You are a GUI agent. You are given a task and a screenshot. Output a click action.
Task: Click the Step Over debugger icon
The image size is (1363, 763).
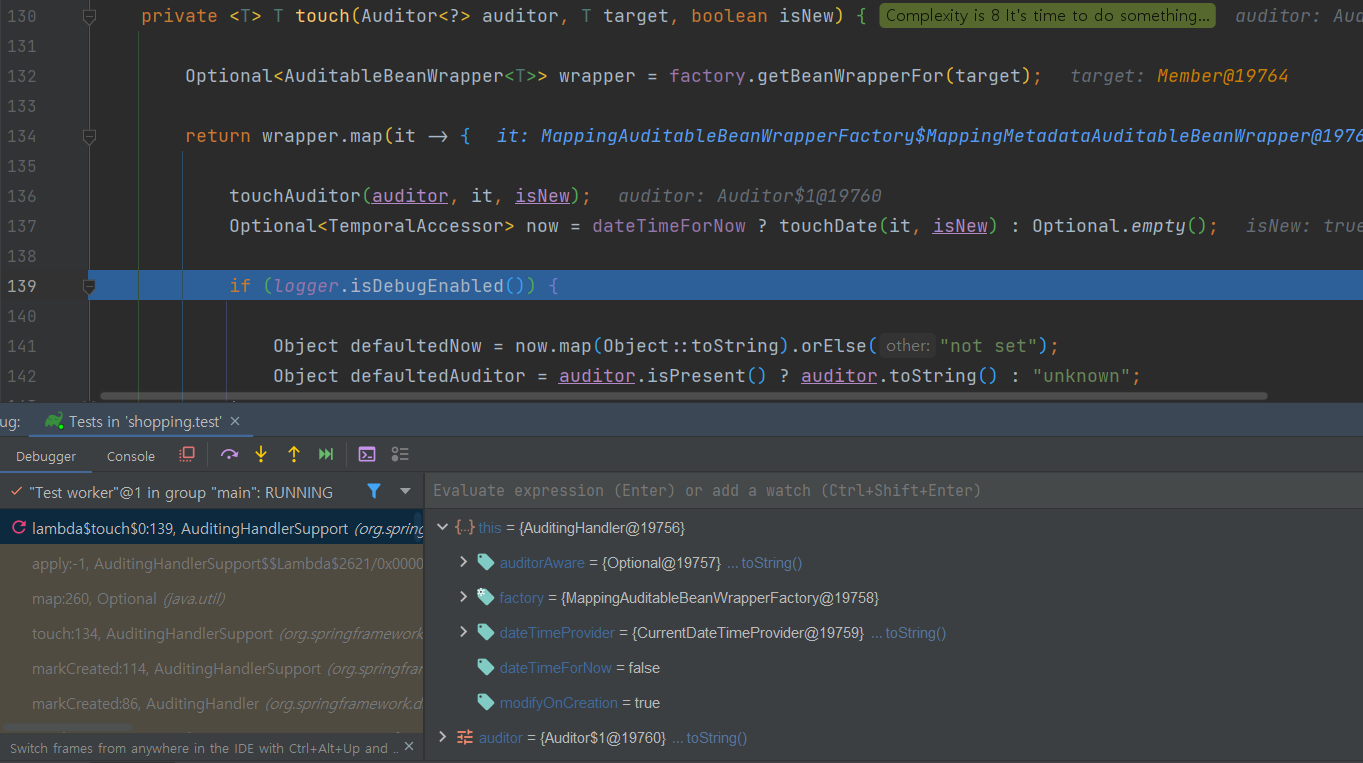(x=229, y=454)
